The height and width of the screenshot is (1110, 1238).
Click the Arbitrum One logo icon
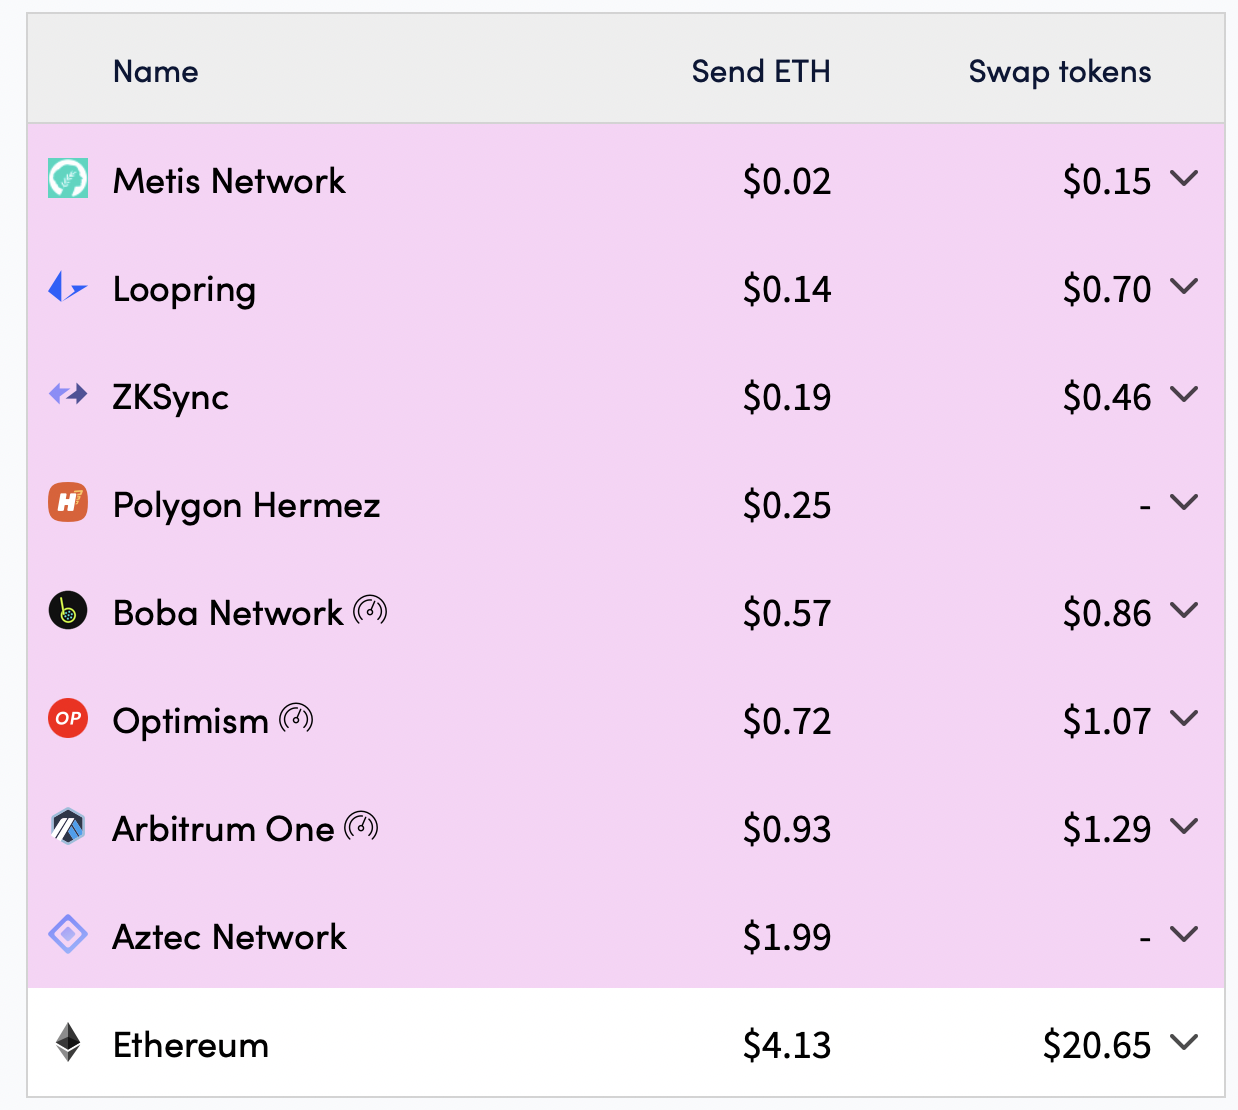(68, 826)
